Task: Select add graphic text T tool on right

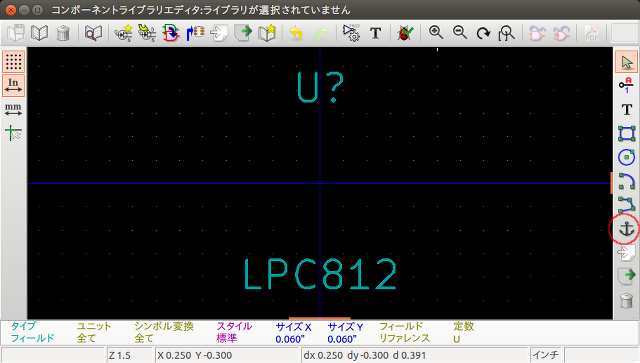Action: (627, 109)
